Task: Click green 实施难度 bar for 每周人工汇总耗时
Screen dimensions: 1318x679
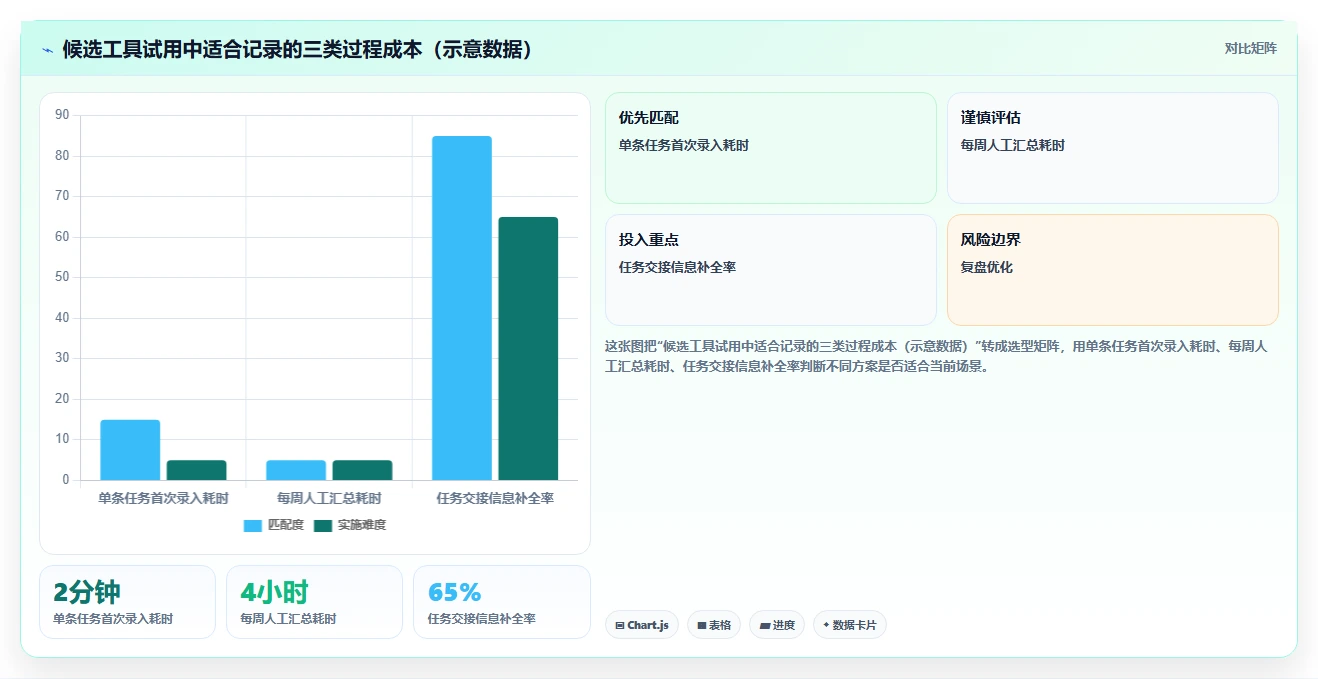Action: click(x=362, y=470)
